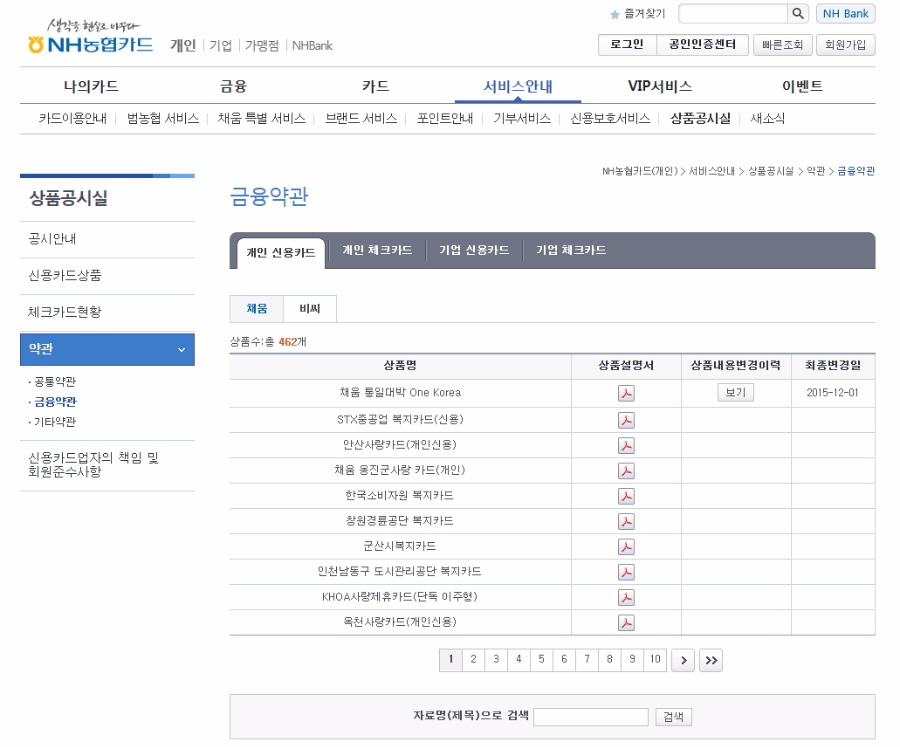Click the NH농협카드 logo

(x=91, y=45)
